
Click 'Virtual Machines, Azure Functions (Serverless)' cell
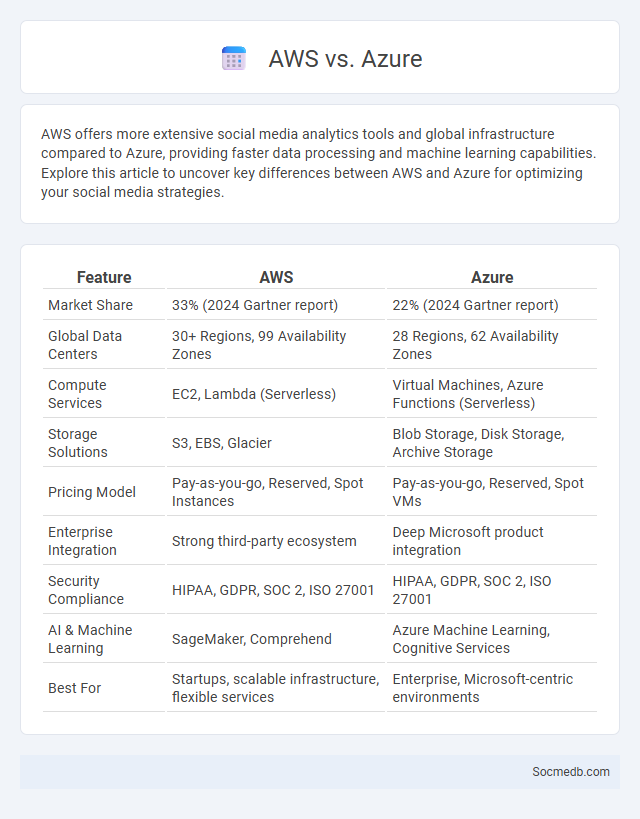tap(468, 394)
